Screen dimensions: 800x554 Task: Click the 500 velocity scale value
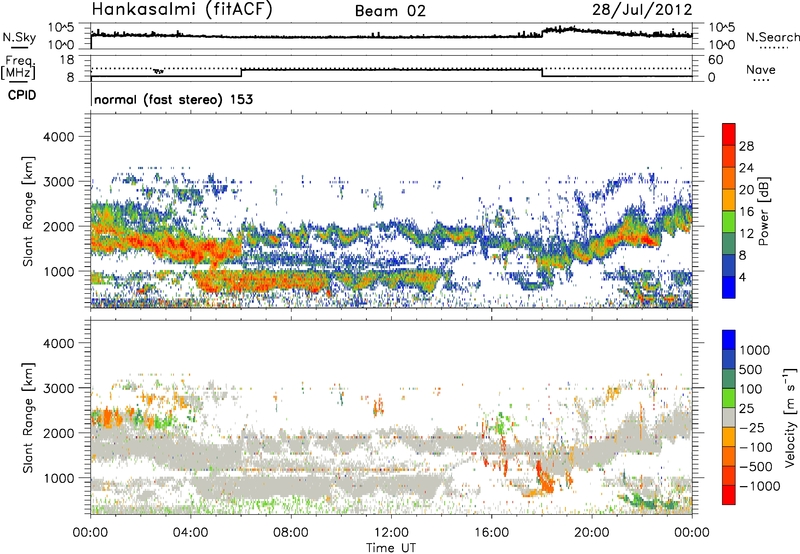tap(751, 370)
